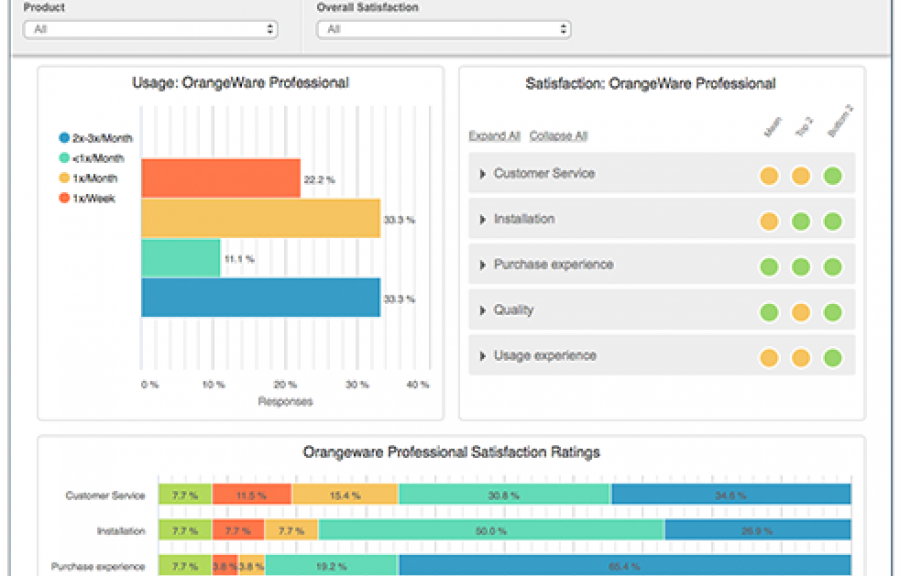This screenshot has height=576, width=900.
Task: Click the Purchase experience Mean status circle
Action: tap(769, 267)
